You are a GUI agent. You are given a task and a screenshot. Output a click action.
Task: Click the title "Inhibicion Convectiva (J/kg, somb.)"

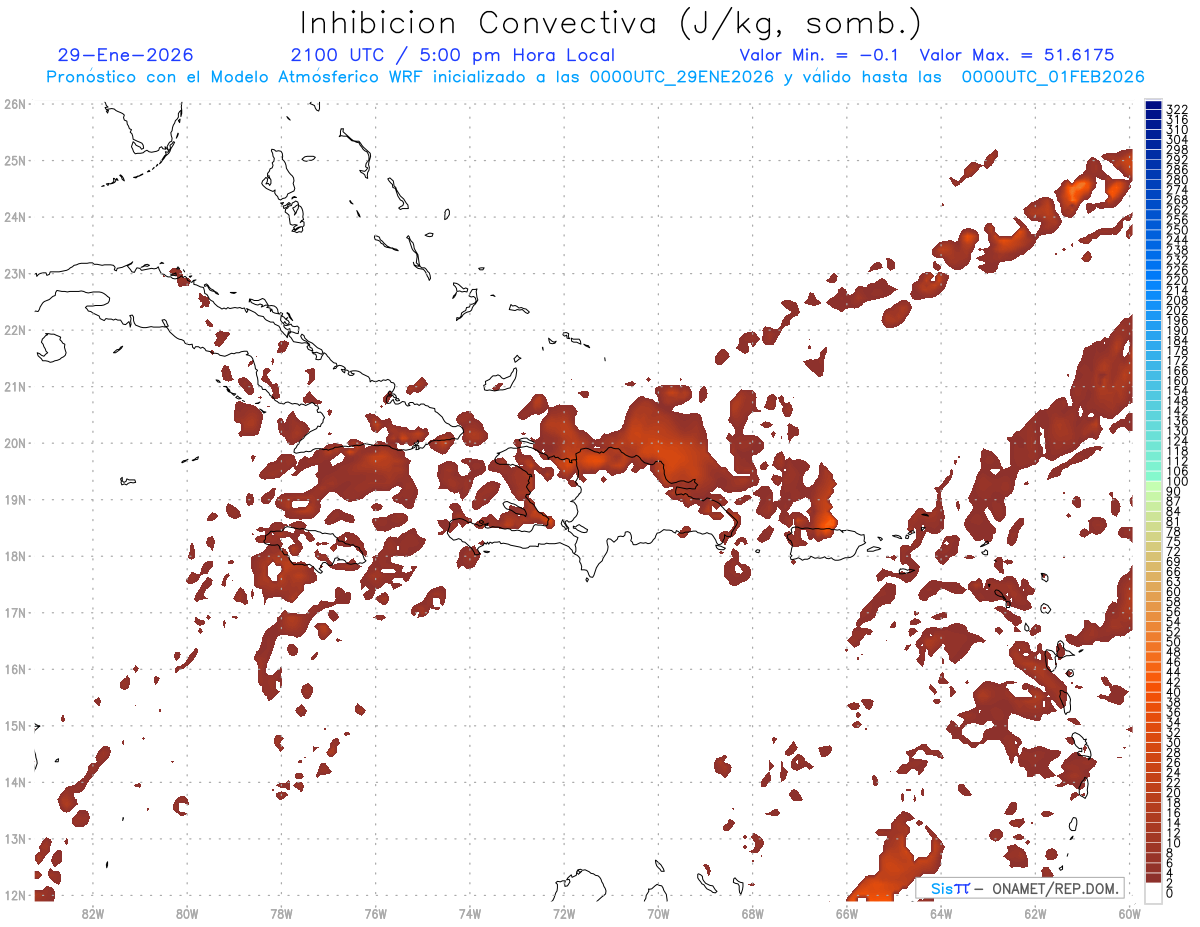click(x=611, y=24)
